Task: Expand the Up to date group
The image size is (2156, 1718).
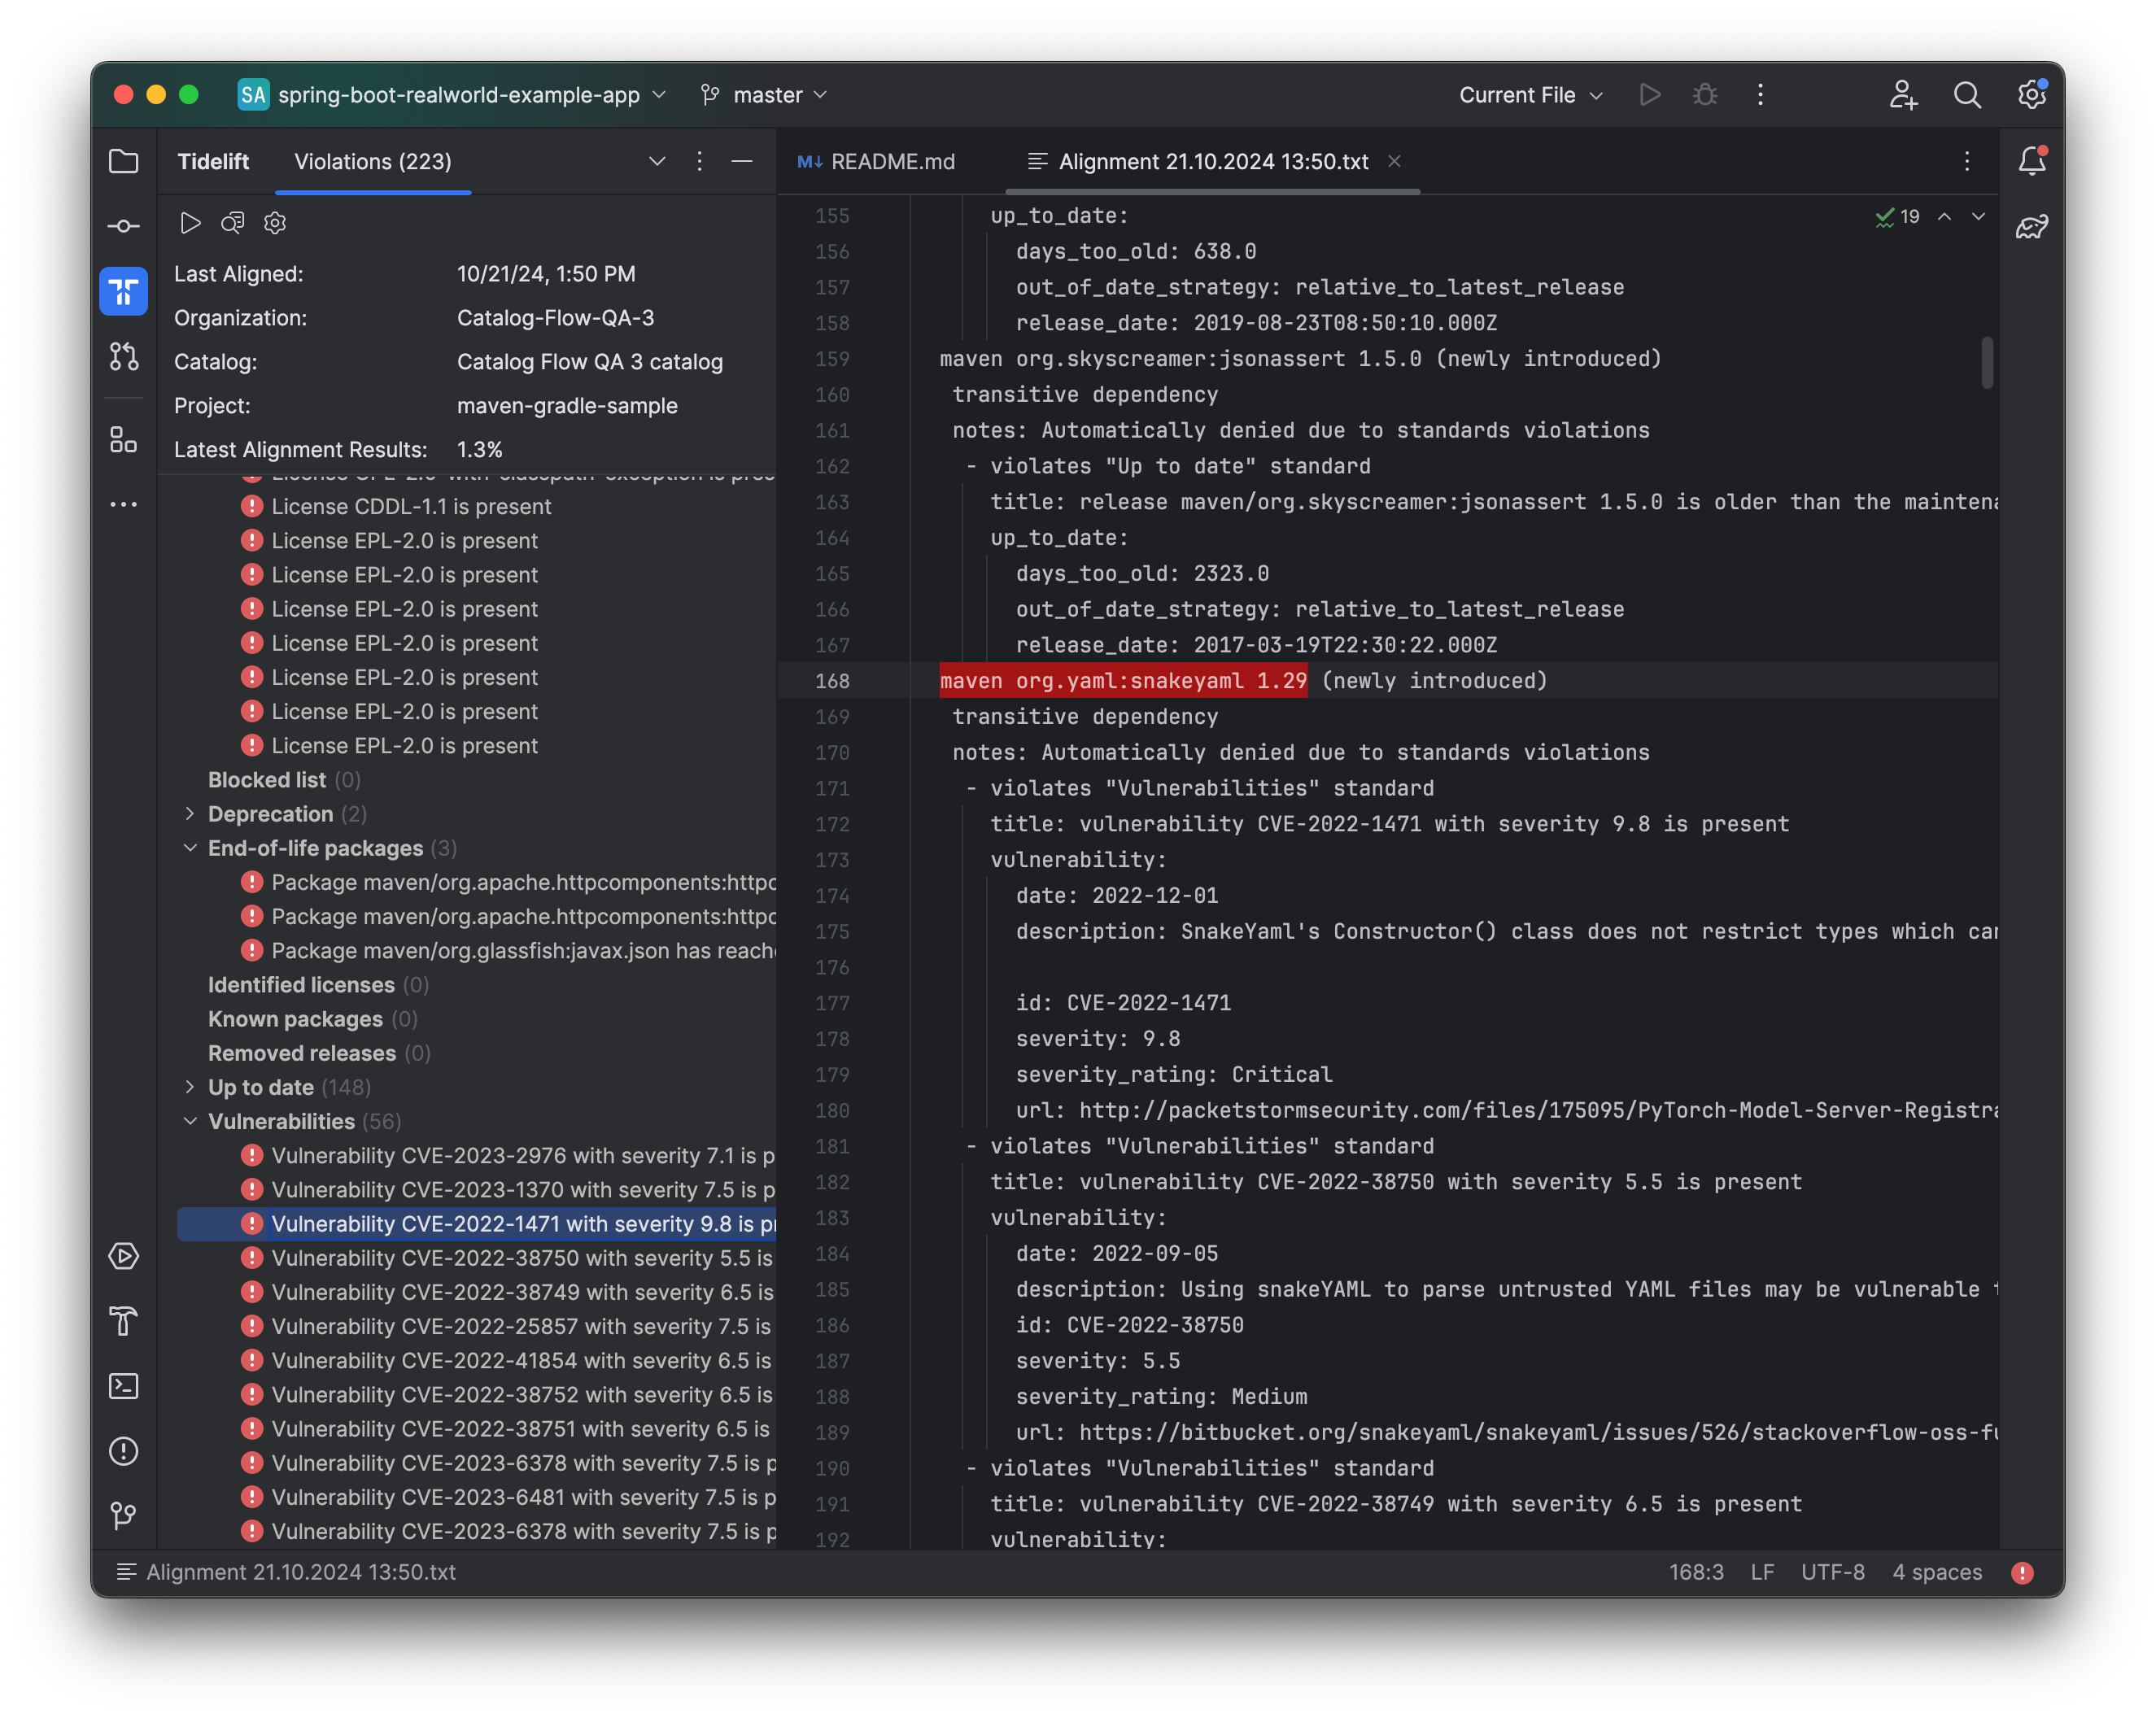Action: pyautogui.click(x=190, y=1087)
